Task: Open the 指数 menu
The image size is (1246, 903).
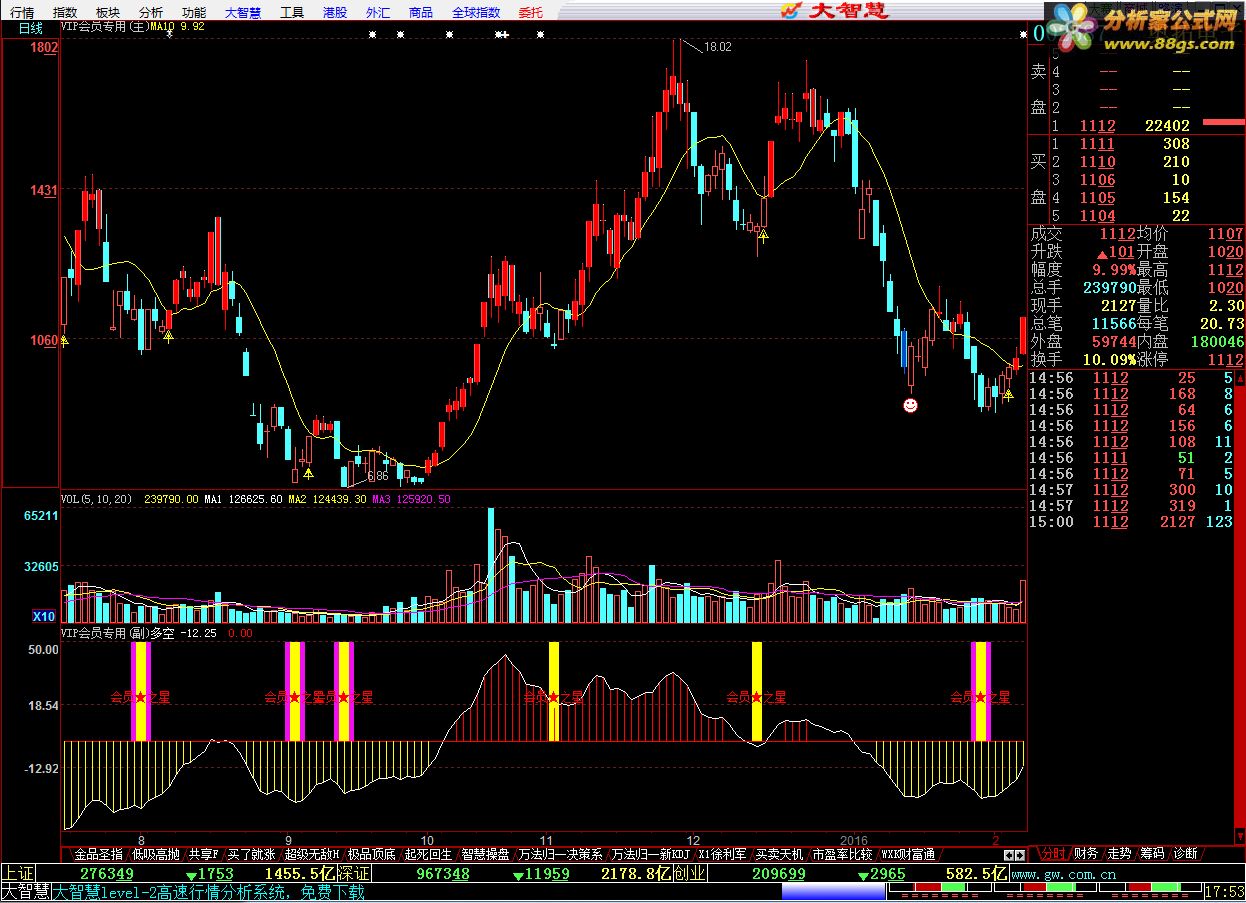Action: coord(65,12)
